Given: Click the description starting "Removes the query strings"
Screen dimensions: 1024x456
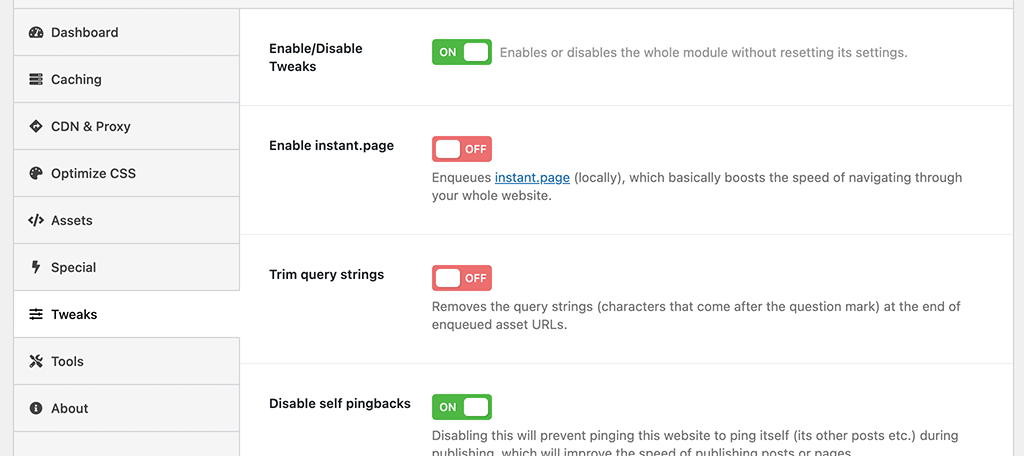Looking at the screenshot, I should tap(696, 315).
